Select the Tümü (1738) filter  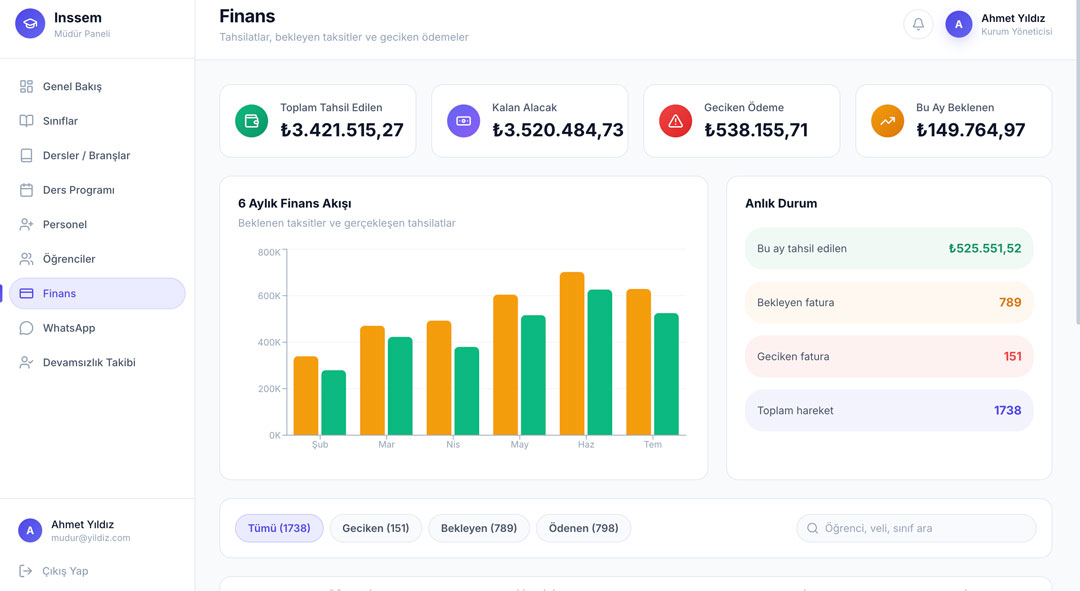pos(279,528)
